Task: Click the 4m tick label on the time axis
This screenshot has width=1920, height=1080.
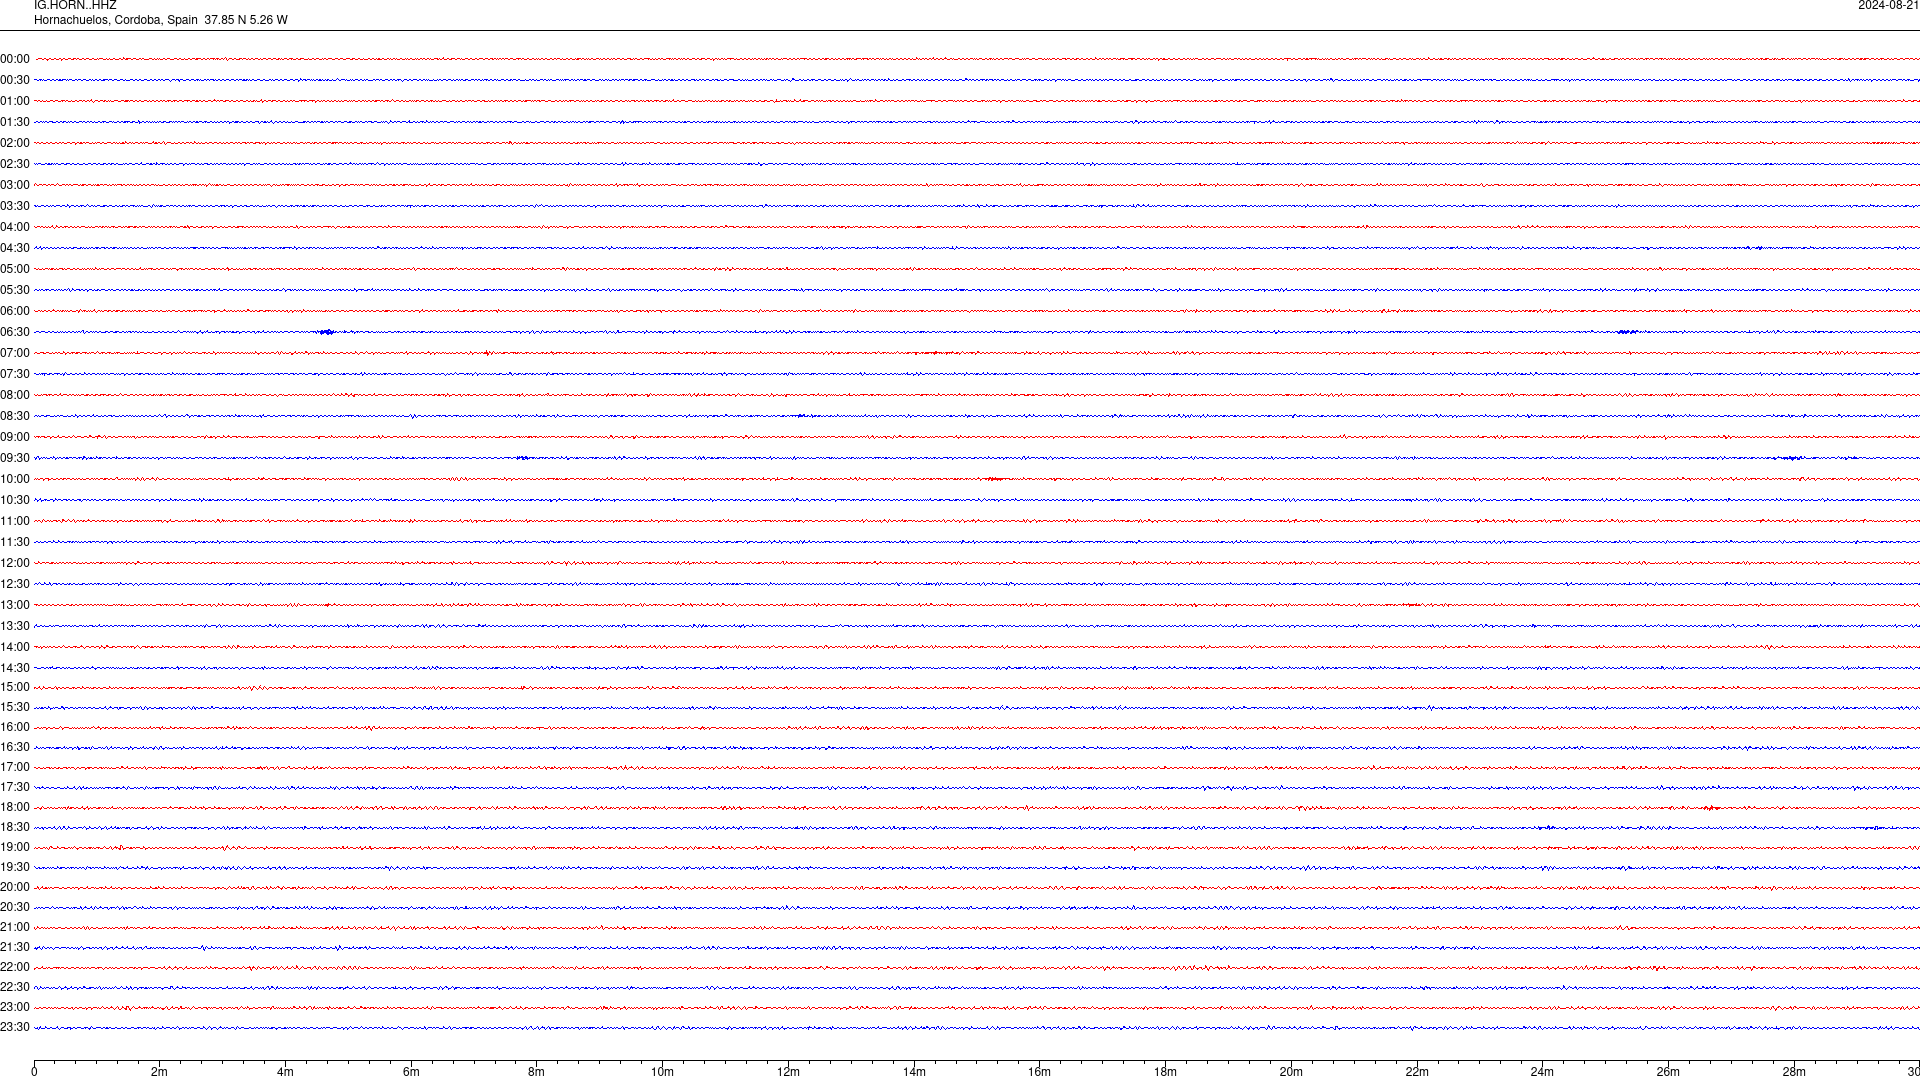Action: tap(285, 1072)
